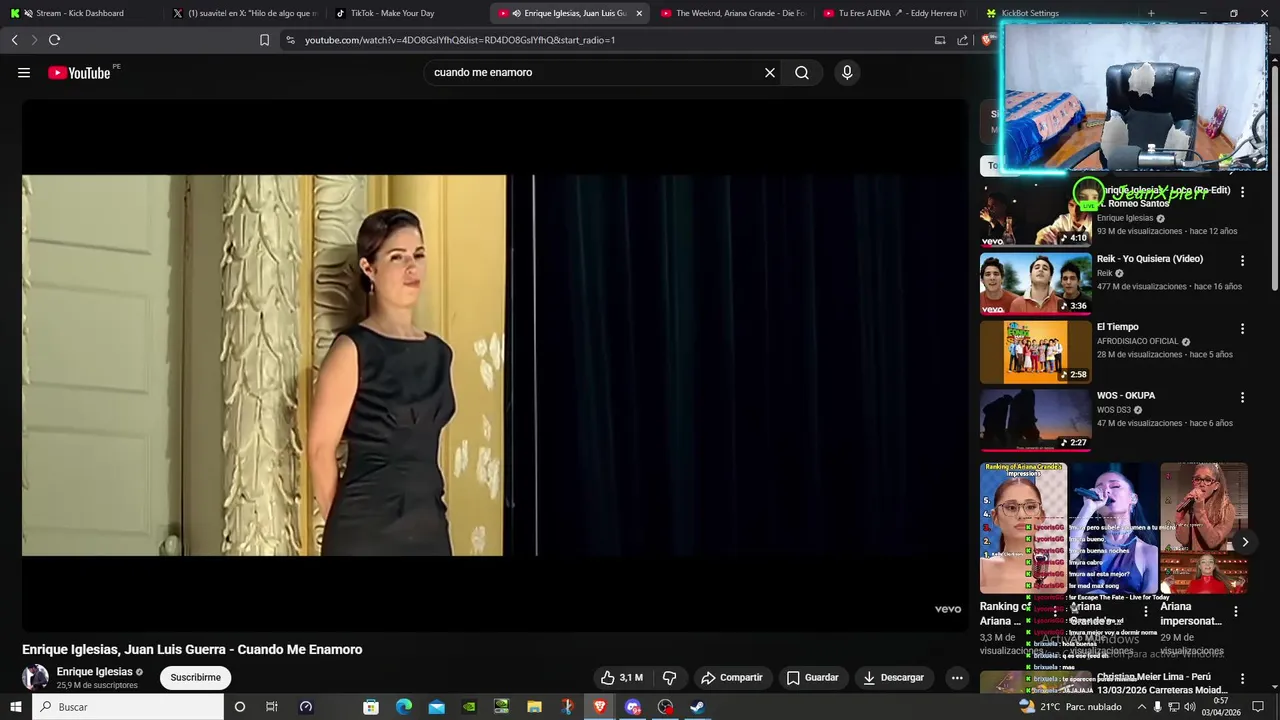Open a new browser tab

coord(1151,13)
